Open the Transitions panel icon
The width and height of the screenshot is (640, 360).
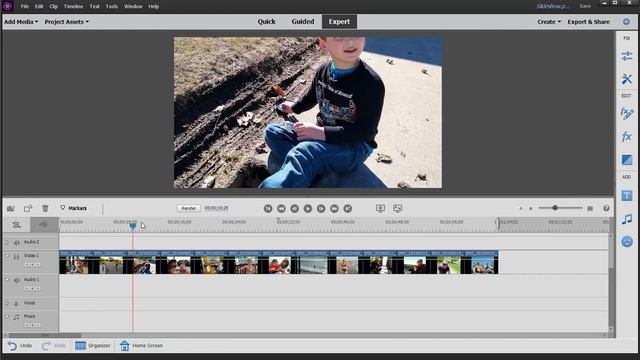click(x=627, y=160)
